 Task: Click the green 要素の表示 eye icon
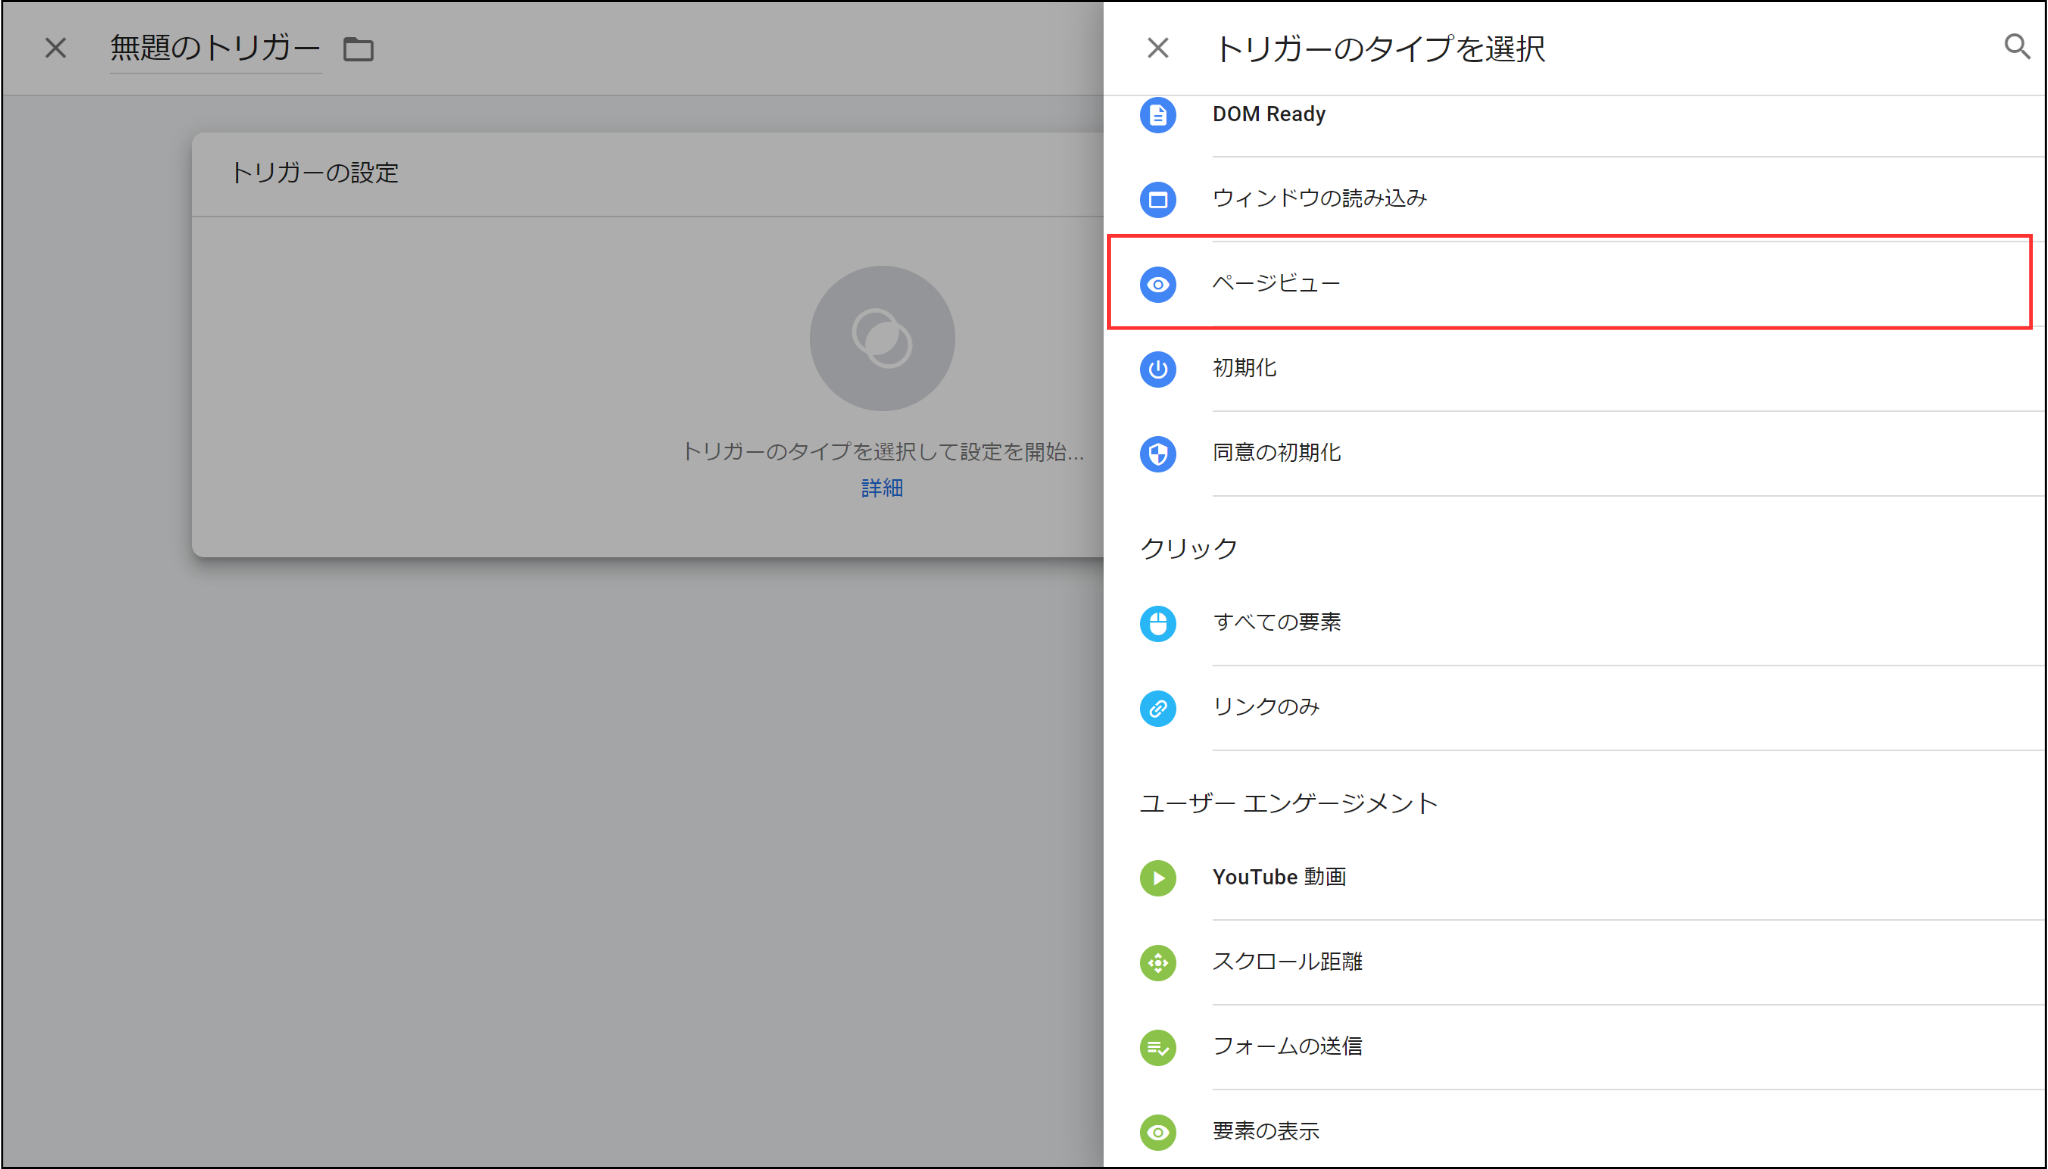1158,1132
